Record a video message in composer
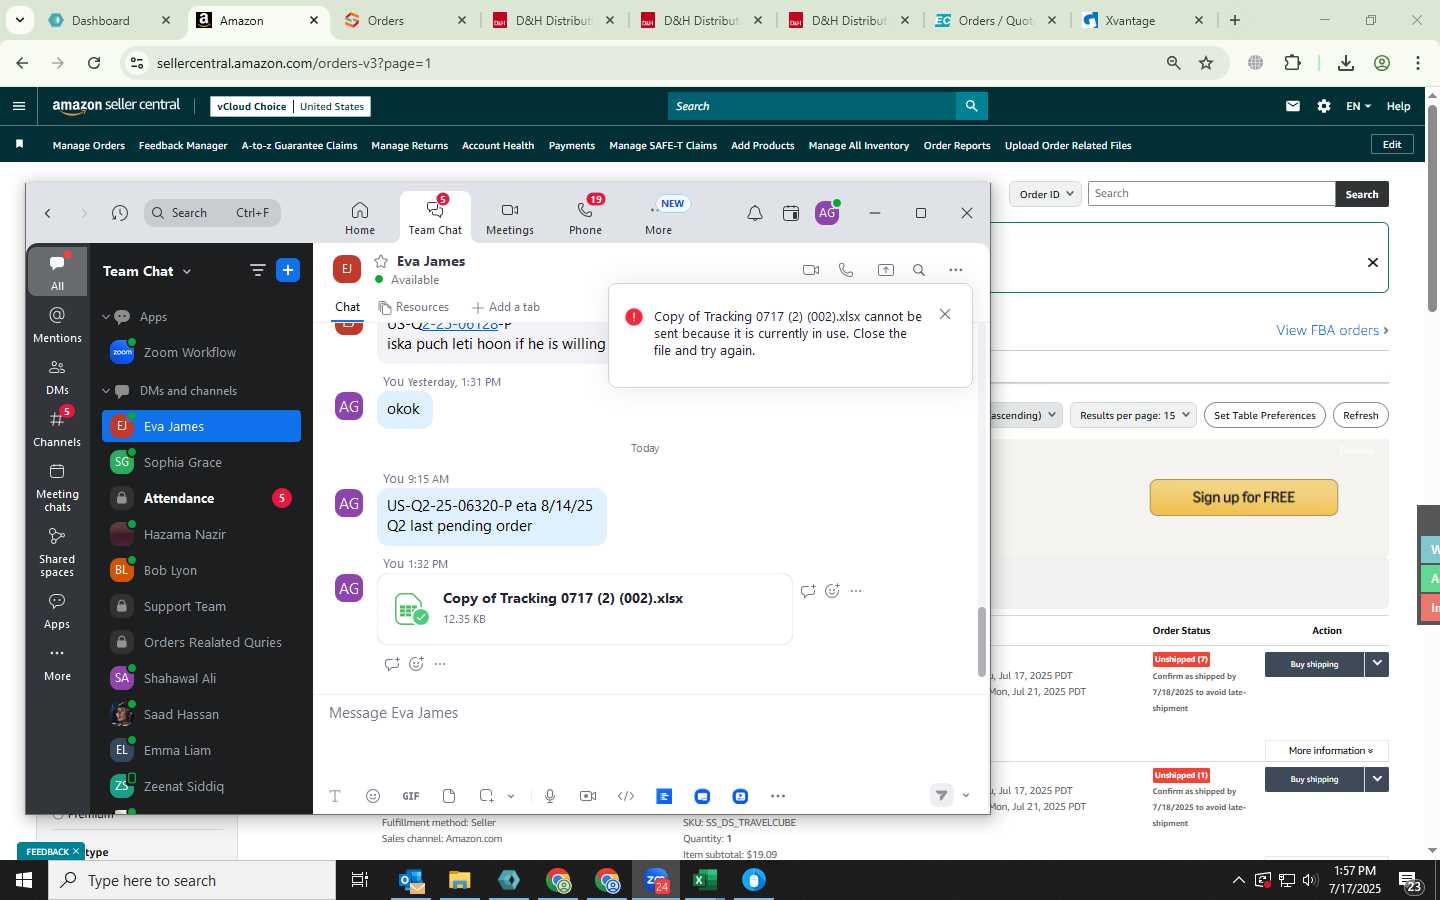Image resolution: width=1440 pixels, height=900 pixels. [588, 796]
